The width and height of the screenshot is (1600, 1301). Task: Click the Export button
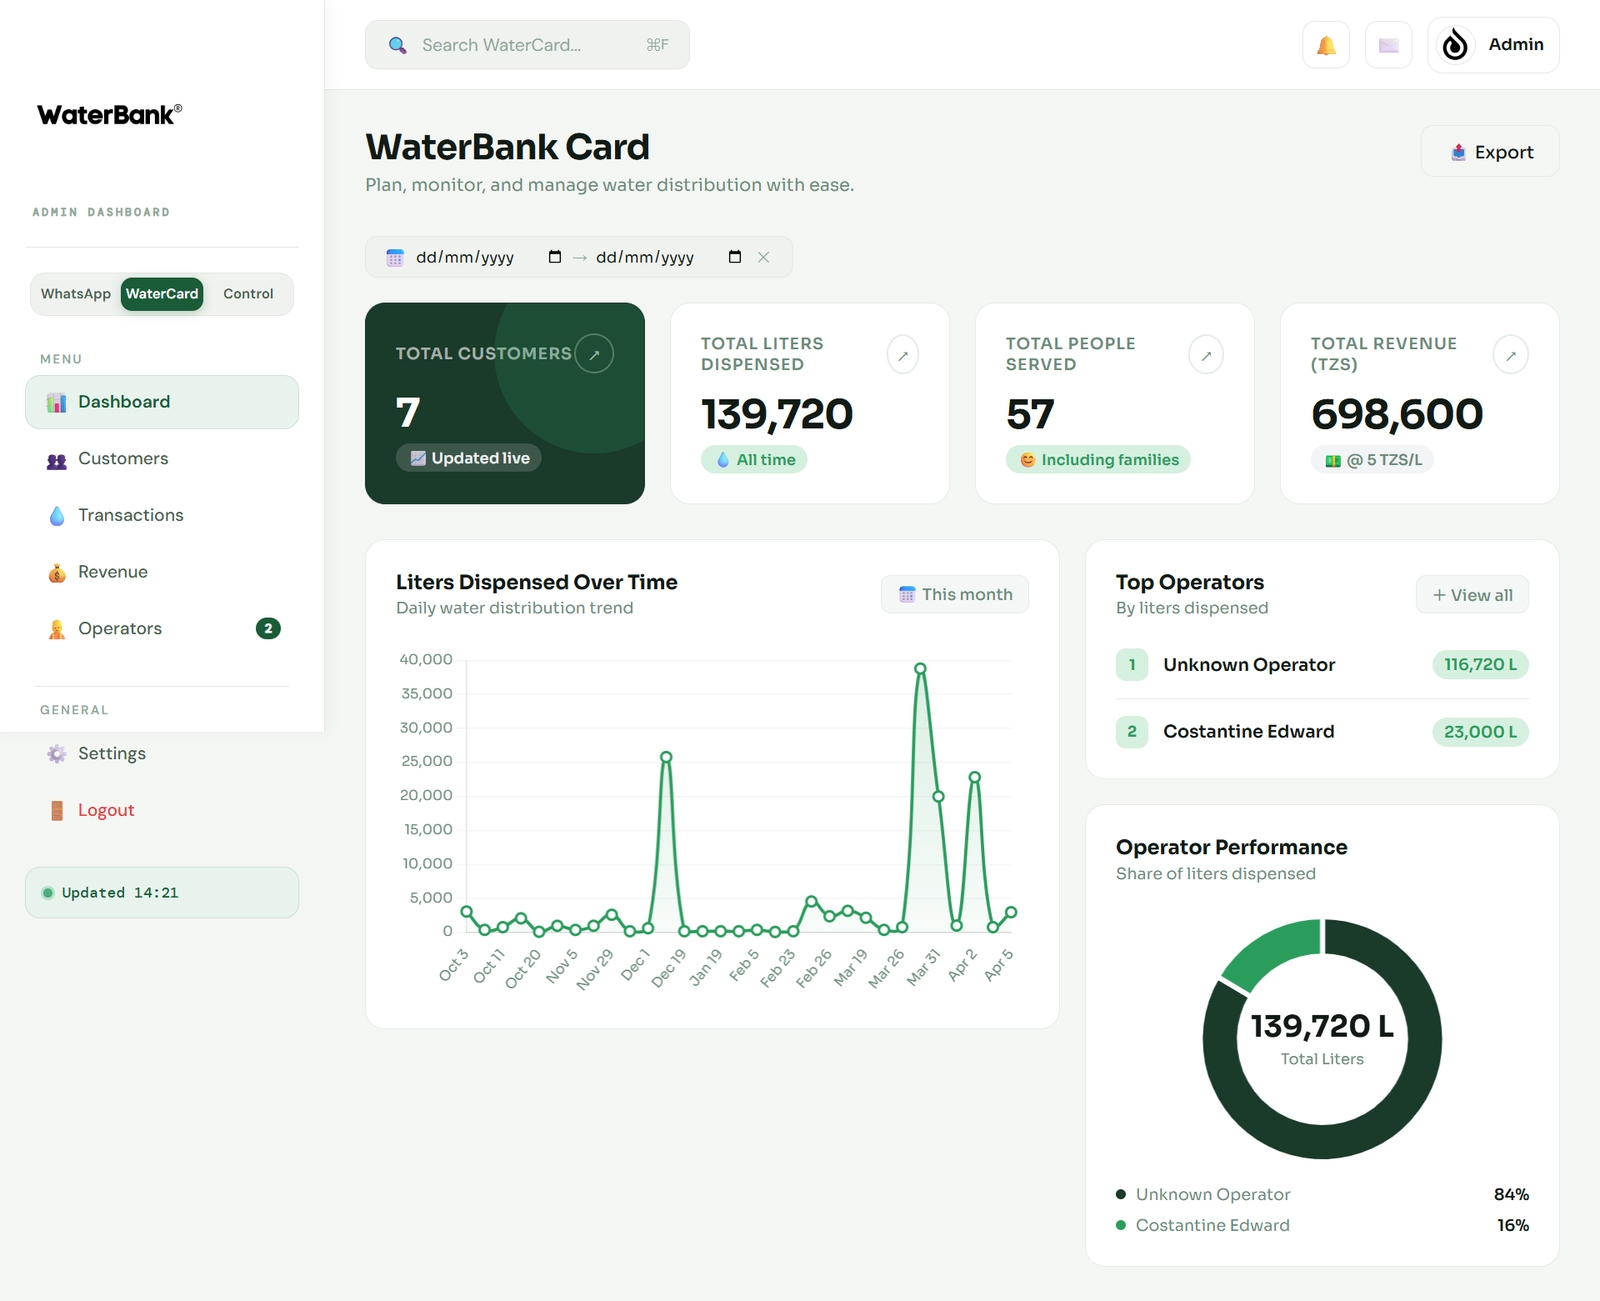[x=1489, y=151]
